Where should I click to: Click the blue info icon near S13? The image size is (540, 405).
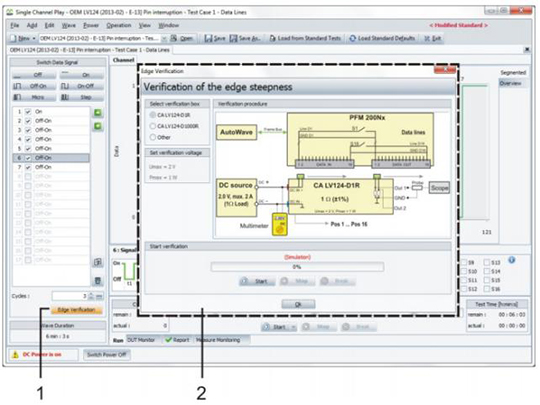click(512, 260)
